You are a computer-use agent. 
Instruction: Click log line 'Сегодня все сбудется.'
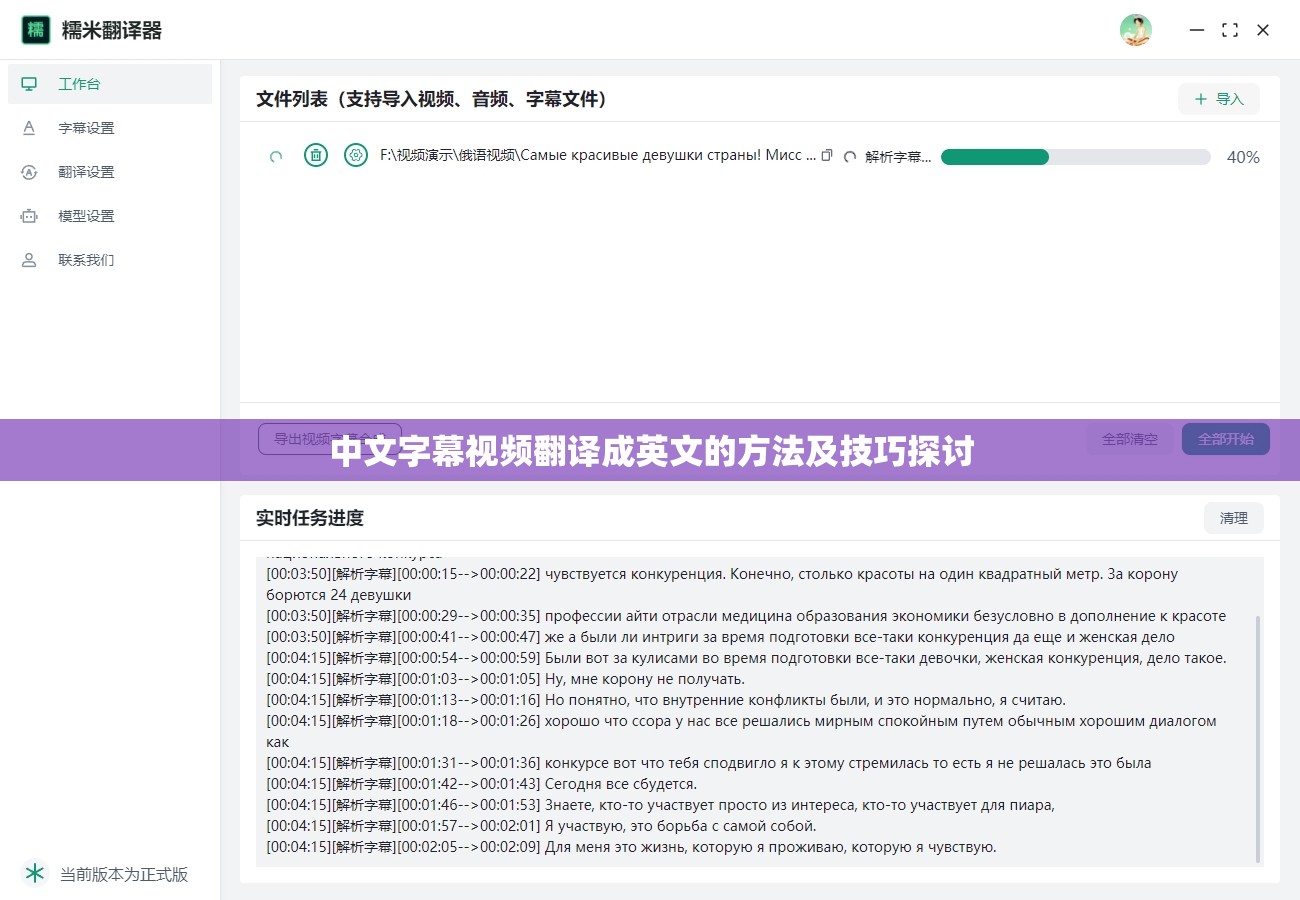[x=482, y=784]
